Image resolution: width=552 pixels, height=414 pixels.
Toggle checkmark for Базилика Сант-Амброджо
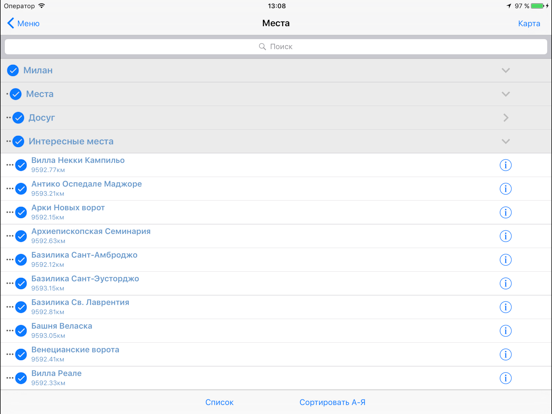[x=21, y=260]
